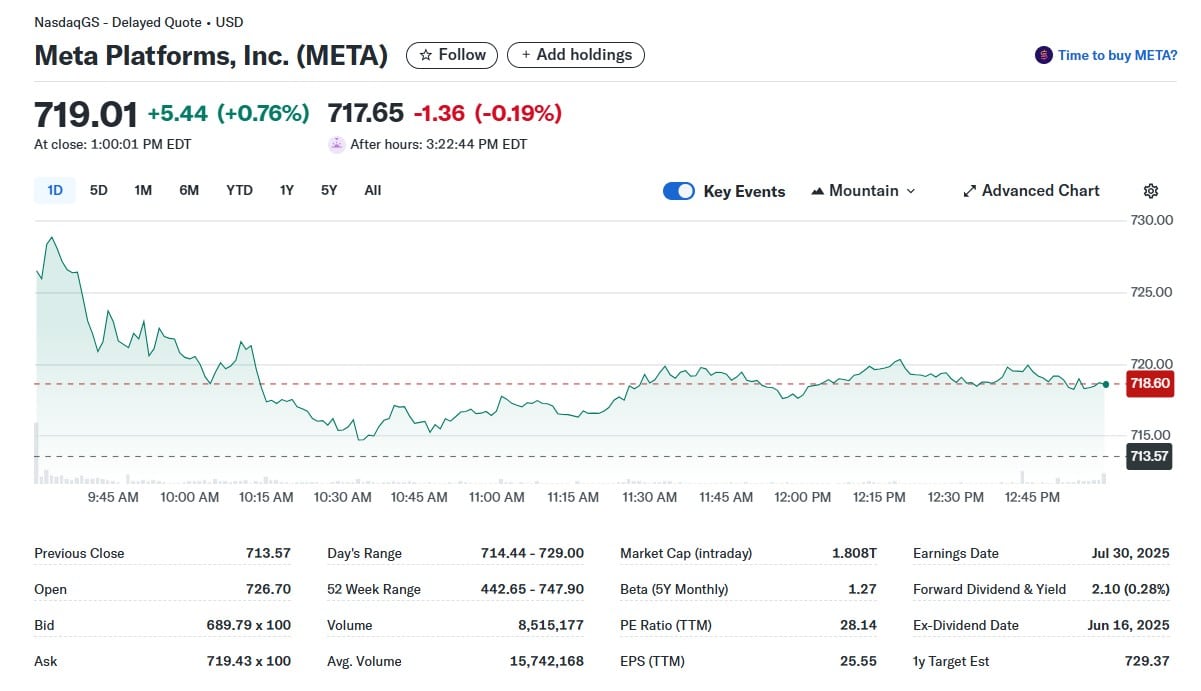
Task: Click the after-hours moon icon
Action: click(337, 144)
